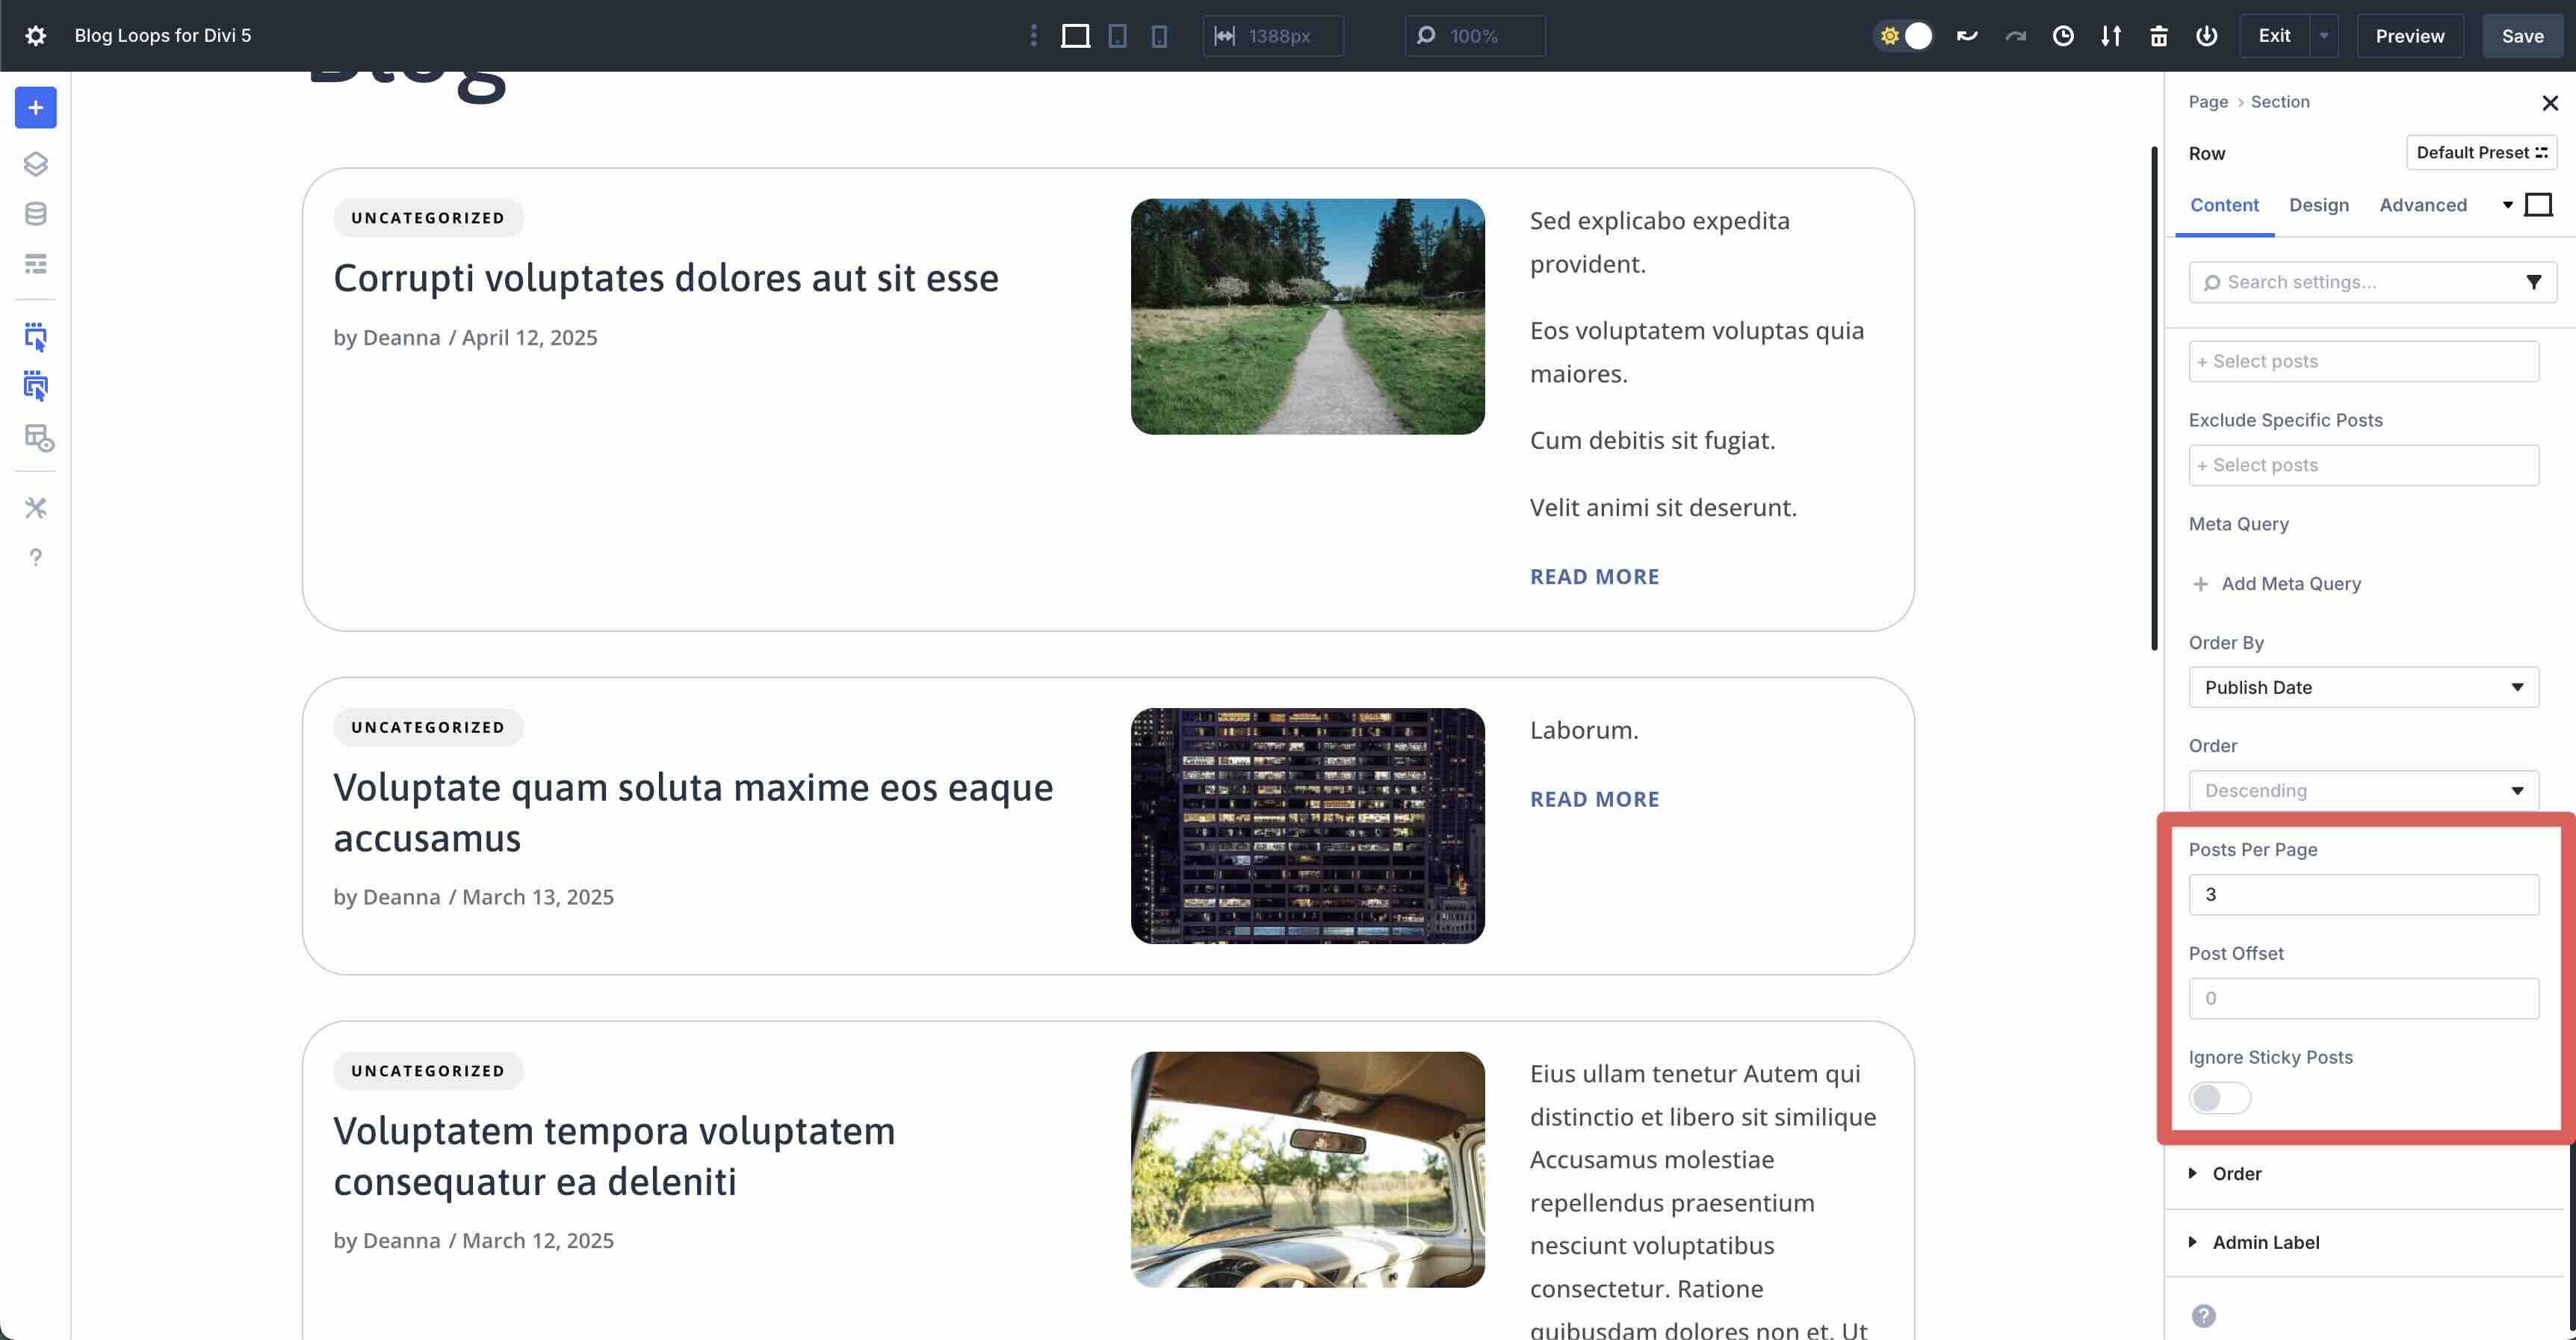Toggle the builder light/dark mode switch
The image size is (2576, 1340).
point(1904,35)
